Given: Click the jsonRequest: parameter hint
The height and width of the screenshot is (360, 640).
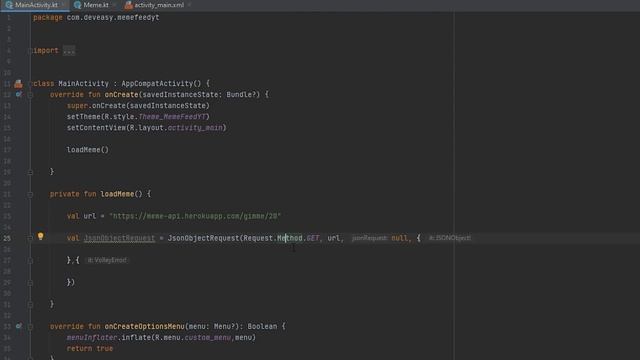Looking at the screenshot, I should 369,238.
